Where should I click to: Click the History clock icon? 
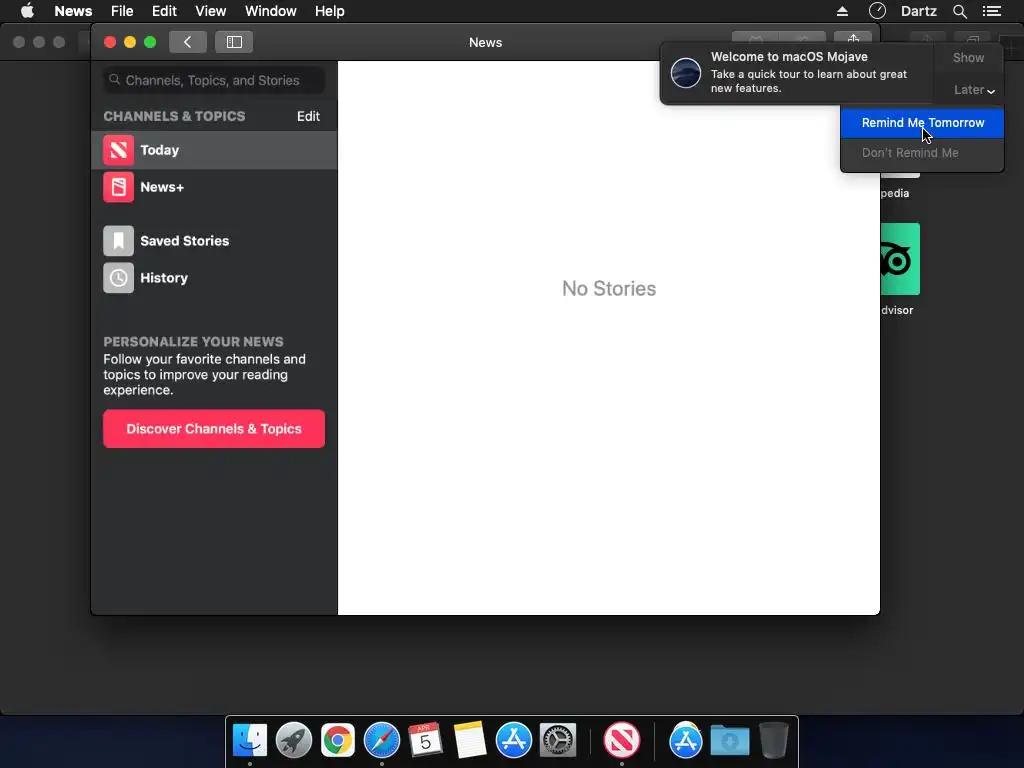coord(118,278)
